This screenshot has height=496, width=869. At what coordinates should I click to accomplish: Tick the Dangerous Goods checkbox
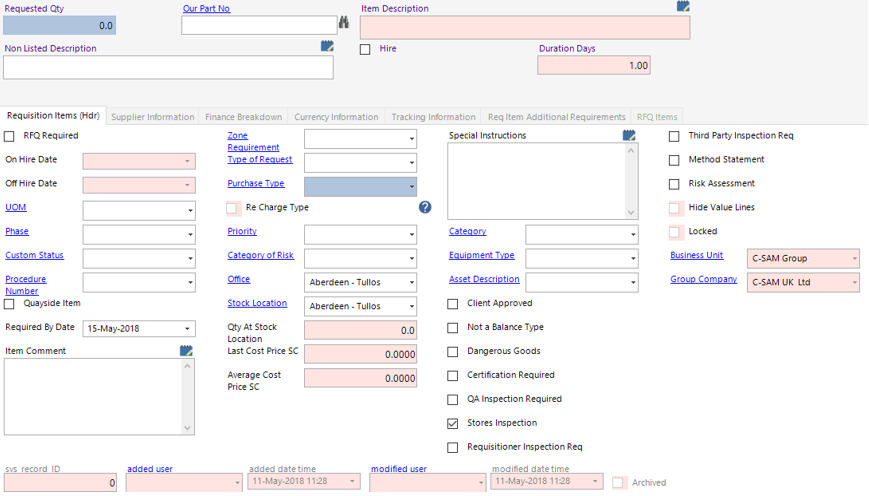(453, 351)
